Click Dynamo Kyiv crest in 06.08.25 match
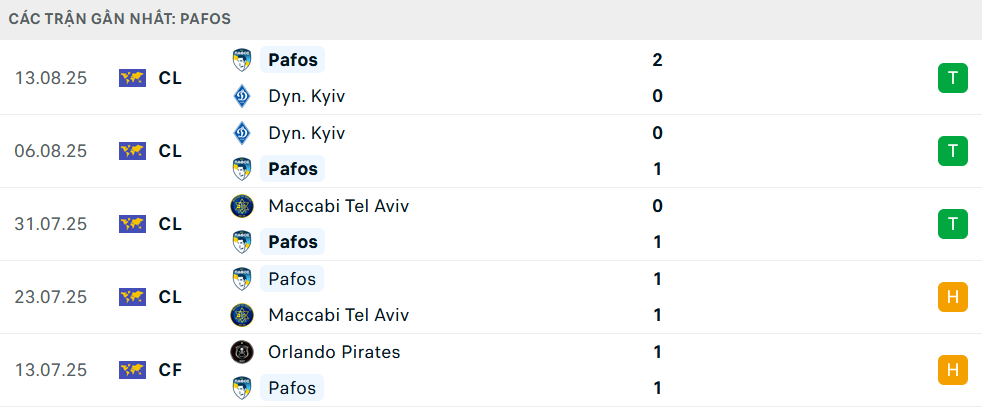 [x=241, y=133]
